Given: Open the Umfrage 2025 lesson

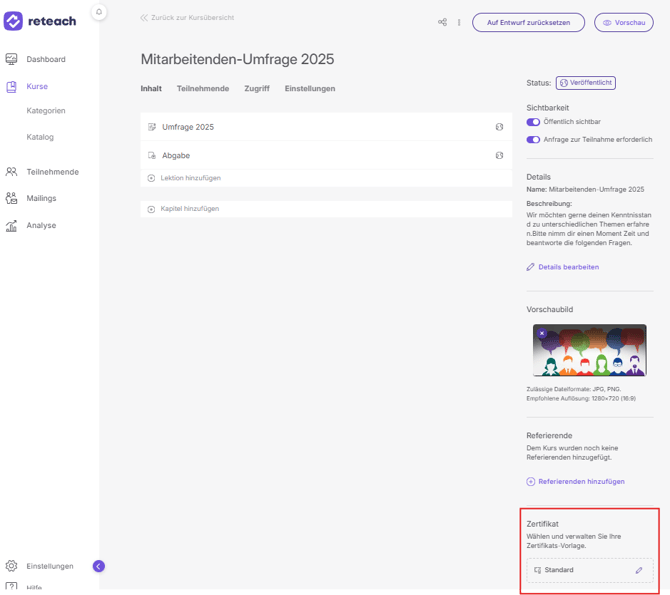Looking at the screenshot, I should coord(326,127).
